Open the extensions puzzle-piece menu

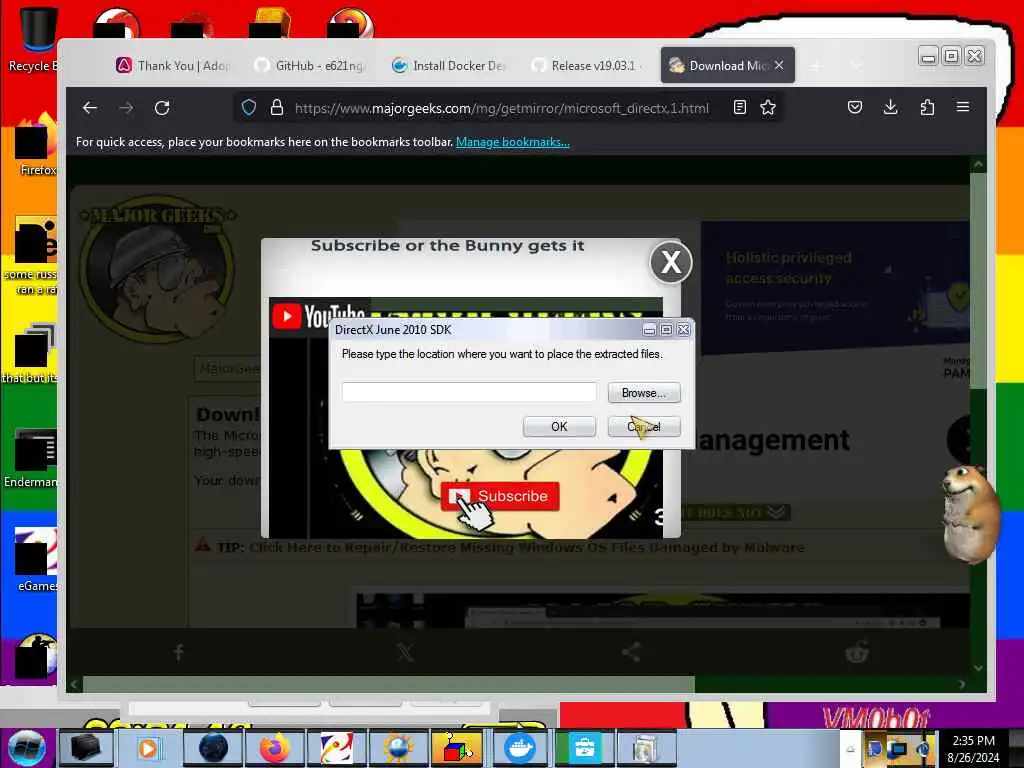click(927, 107)
